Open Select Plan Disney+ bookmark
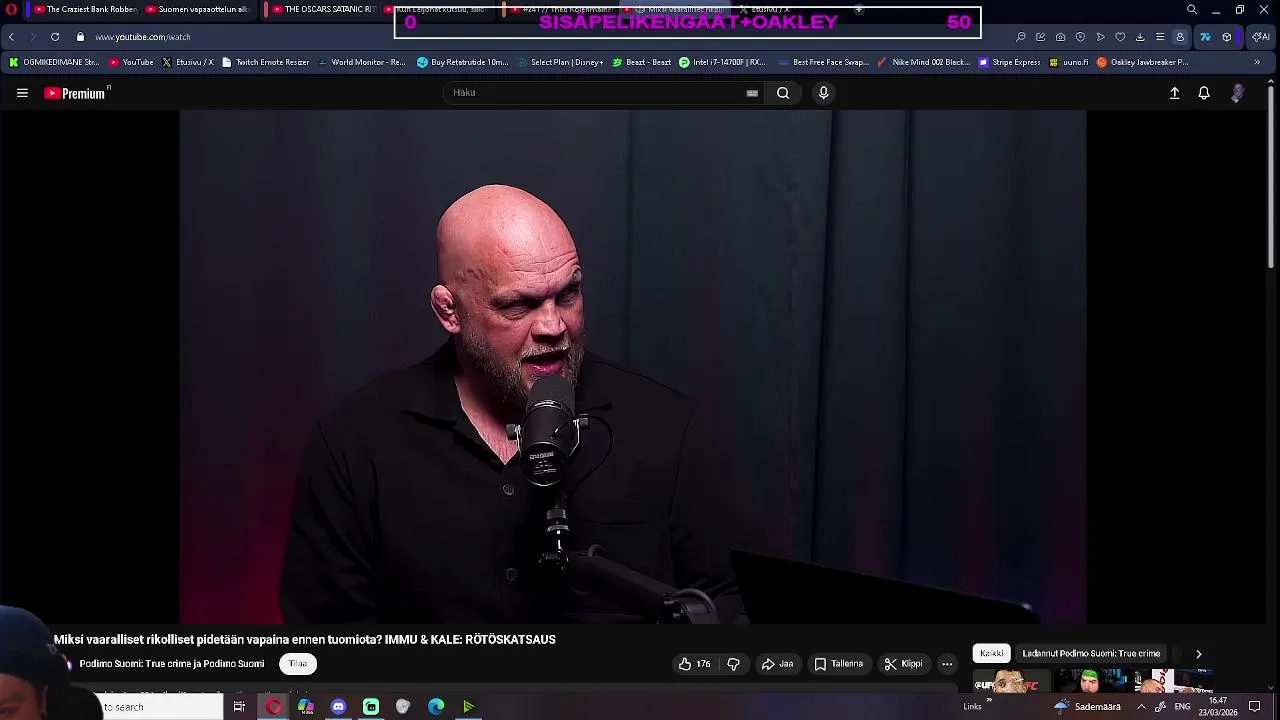The height and width of the screenshot is (720, 1280). [560, 62]
